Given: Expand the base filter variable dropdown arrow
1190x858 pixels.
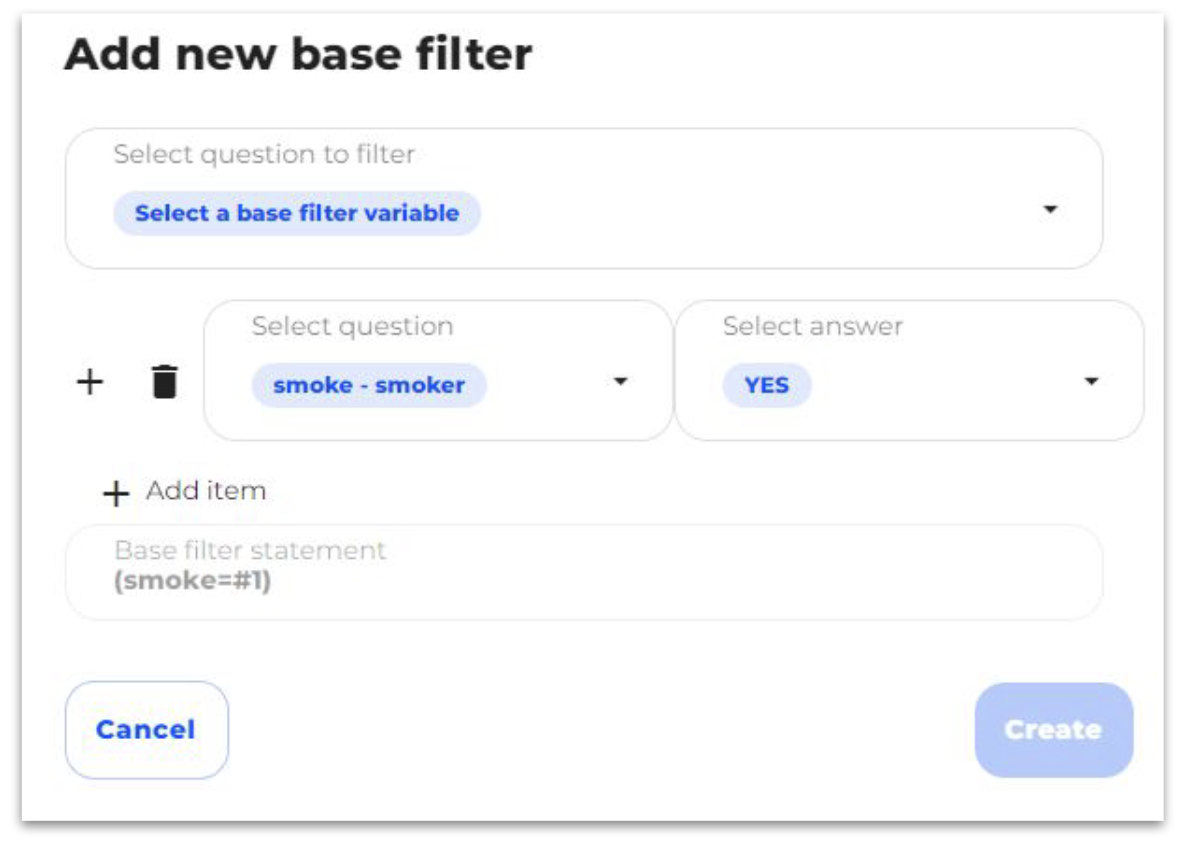Looking at the screenshot, I should coord(1050,209).
